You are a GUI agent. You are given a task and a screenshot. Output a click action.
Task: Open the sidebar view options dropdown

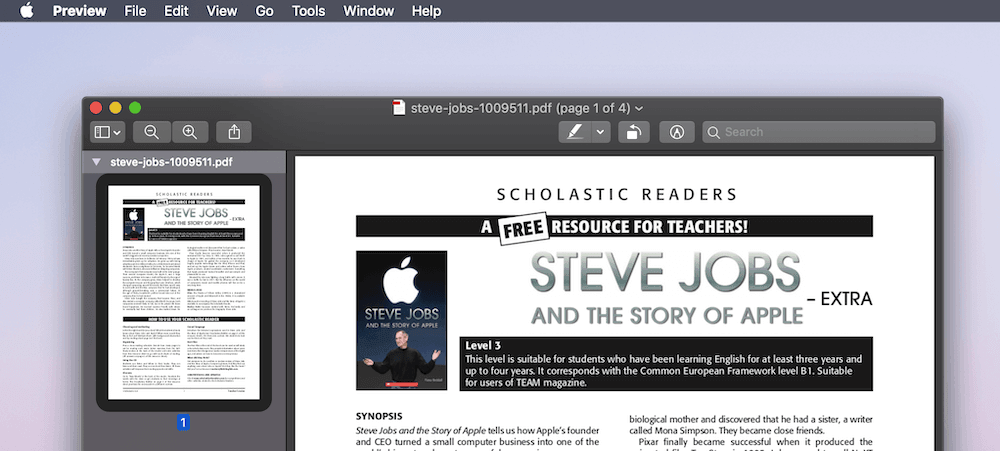click(x=108, y=132)
